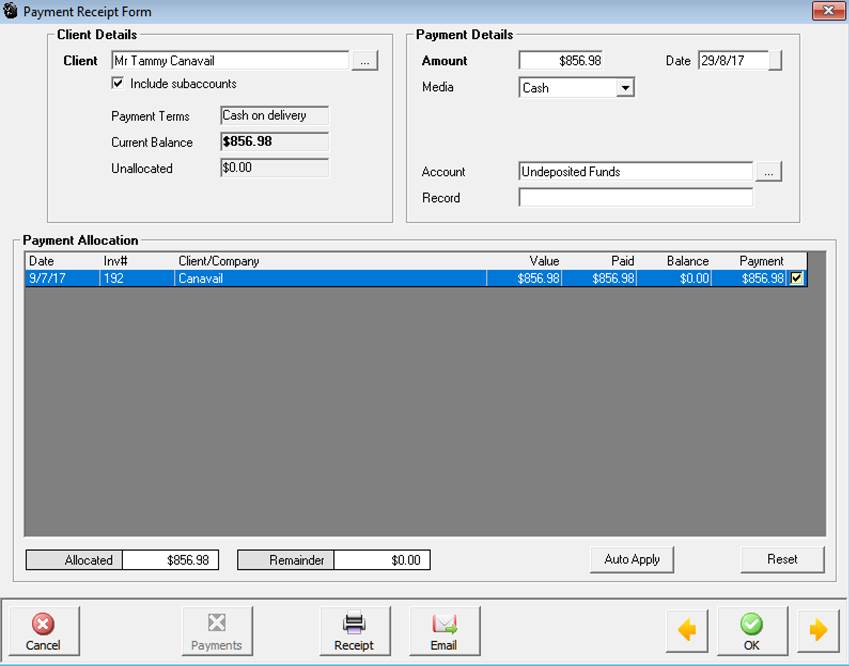
Task: Click Current Balance value $856.98
Action: coord(275,142)
